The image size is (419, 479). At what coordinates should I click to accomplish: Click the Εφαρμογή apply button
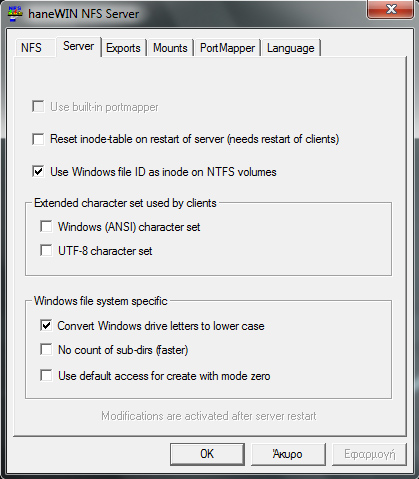tap(369, 454)
